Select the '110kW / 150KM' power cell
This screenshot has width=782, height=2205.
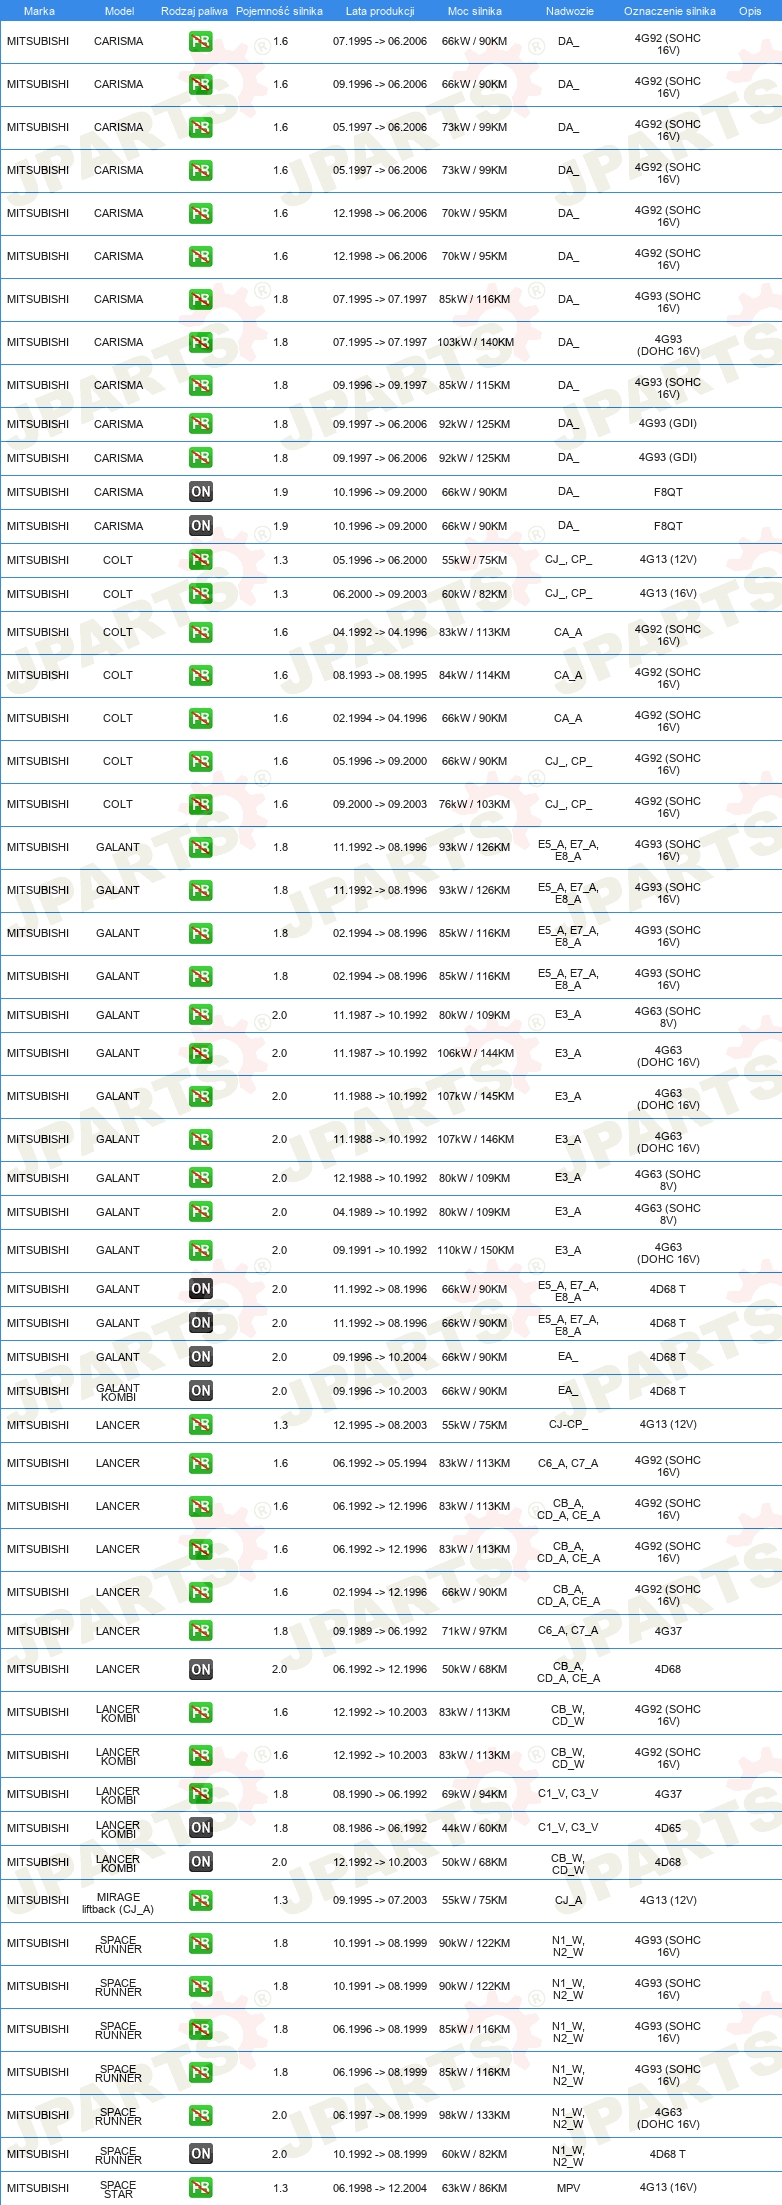pyautogui.click(x=475, y=1250)
